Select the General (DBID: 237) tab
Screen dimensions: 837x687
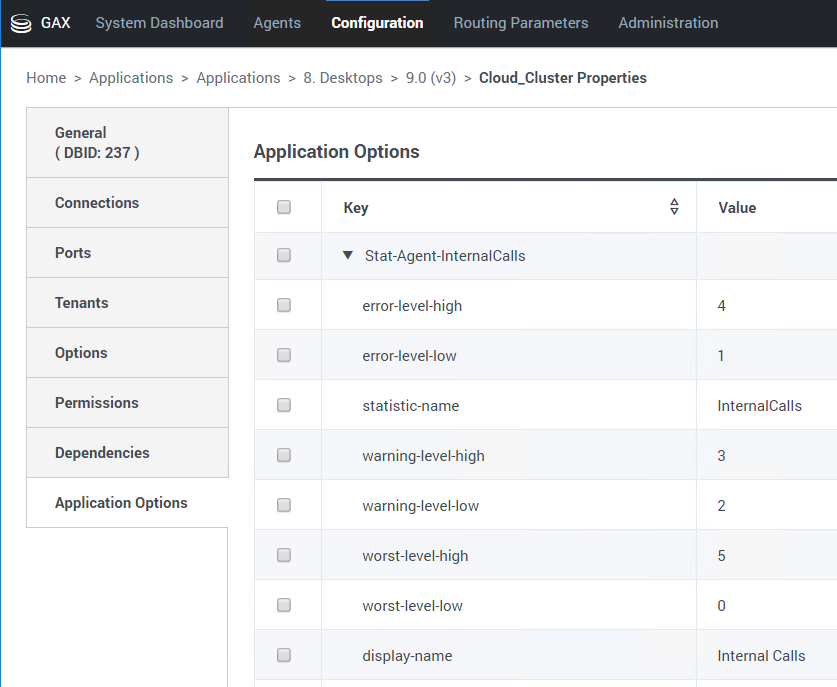[x=97, y=143]
